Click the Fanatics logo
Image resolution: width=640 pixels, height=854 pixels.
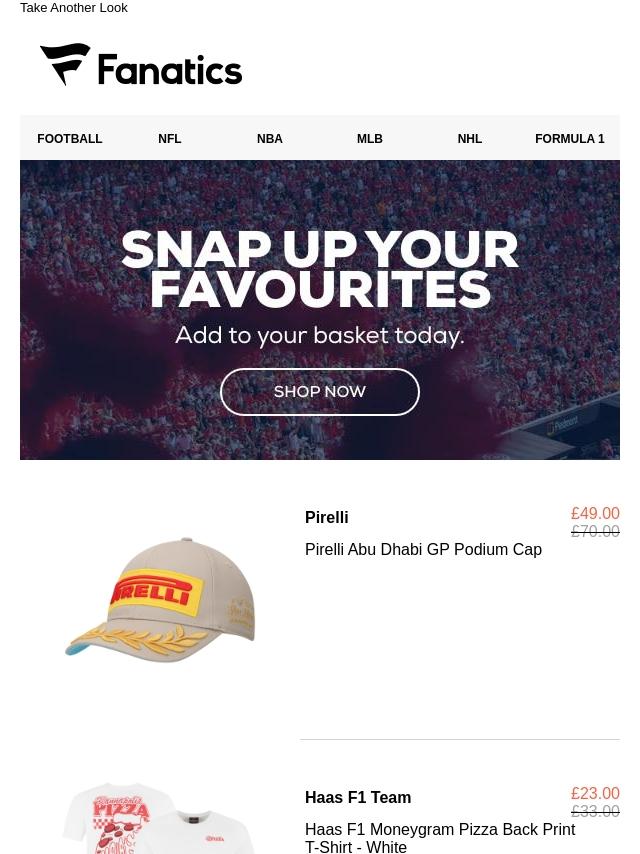141,64
